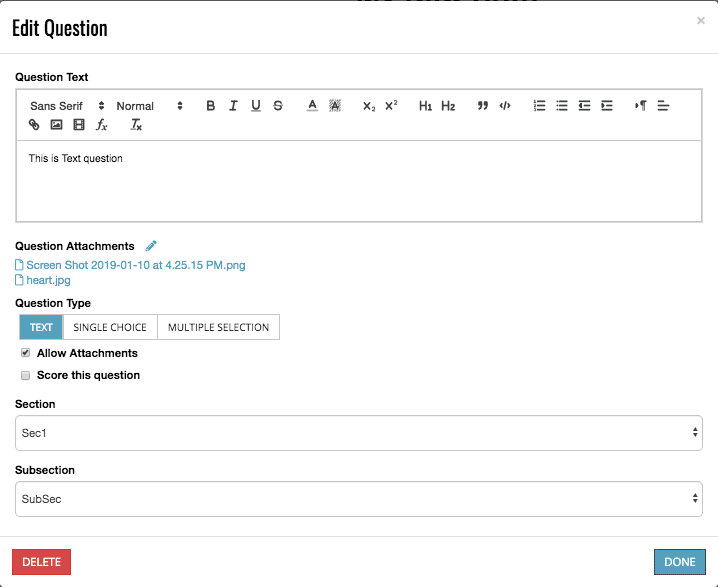Open the Section dropdown showing Sec1
This screenshot has height=587, width=718.
(359, 433)
